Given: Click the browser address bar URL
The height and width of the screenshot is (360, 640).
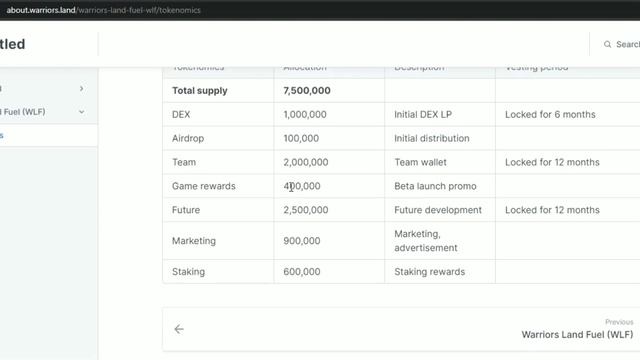Looking at the screenshot, I should (104, 10).
